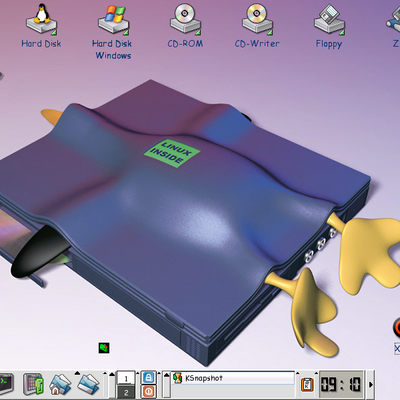Viewport: 400px width, 400px height.
Task: Open the file manager folder icon next to Home
Action: [x=88, y=384]
